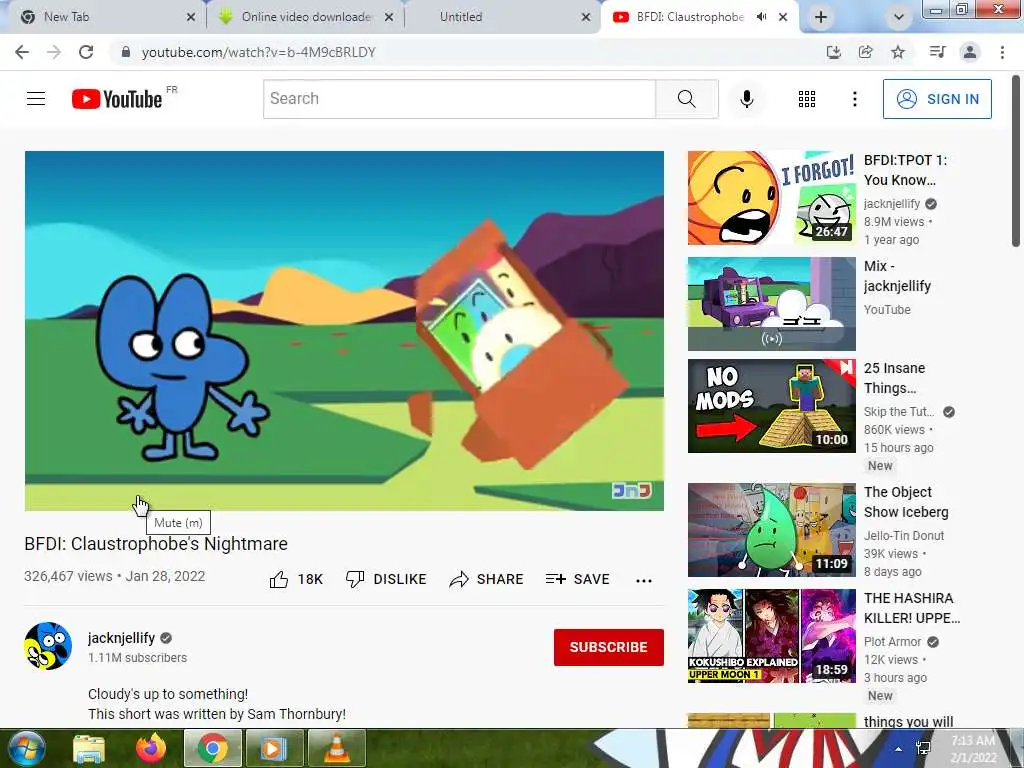Click title 'BFDI:TPOT 1: You Know…'
This screenshot has height=768, width=1024.
coord(905,170)
